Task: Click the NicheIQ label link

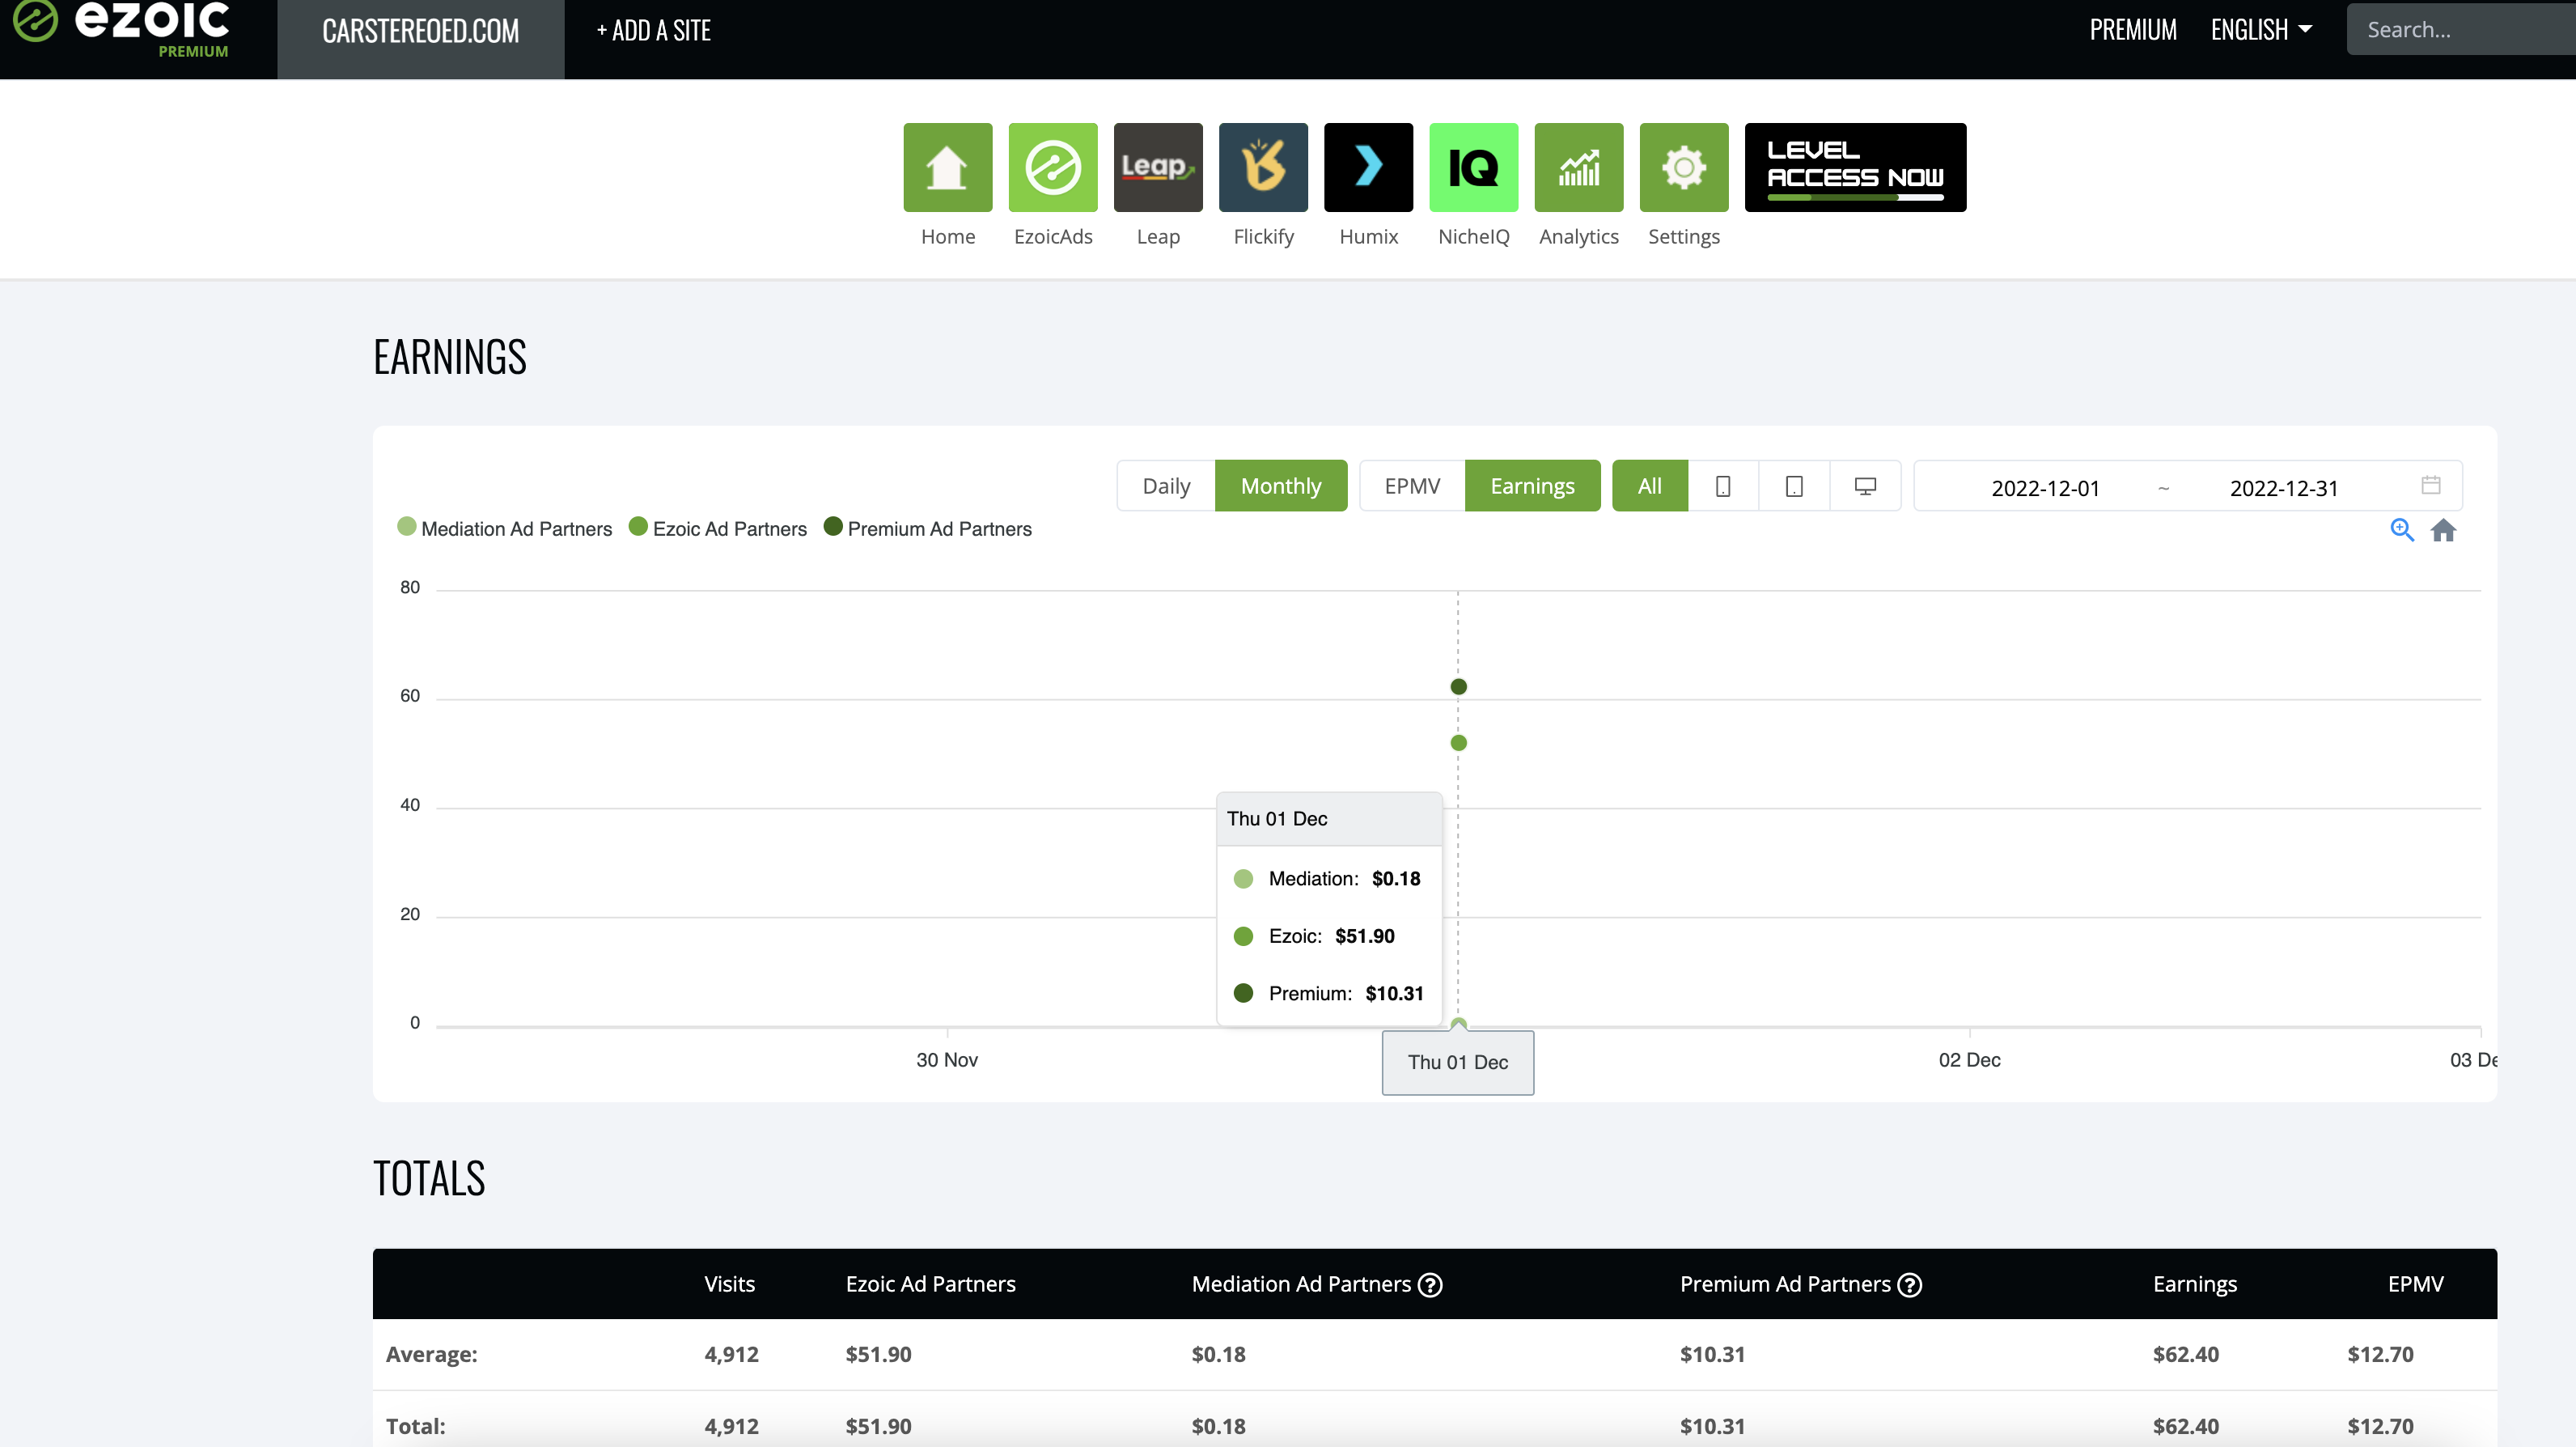Action: 1473,237
